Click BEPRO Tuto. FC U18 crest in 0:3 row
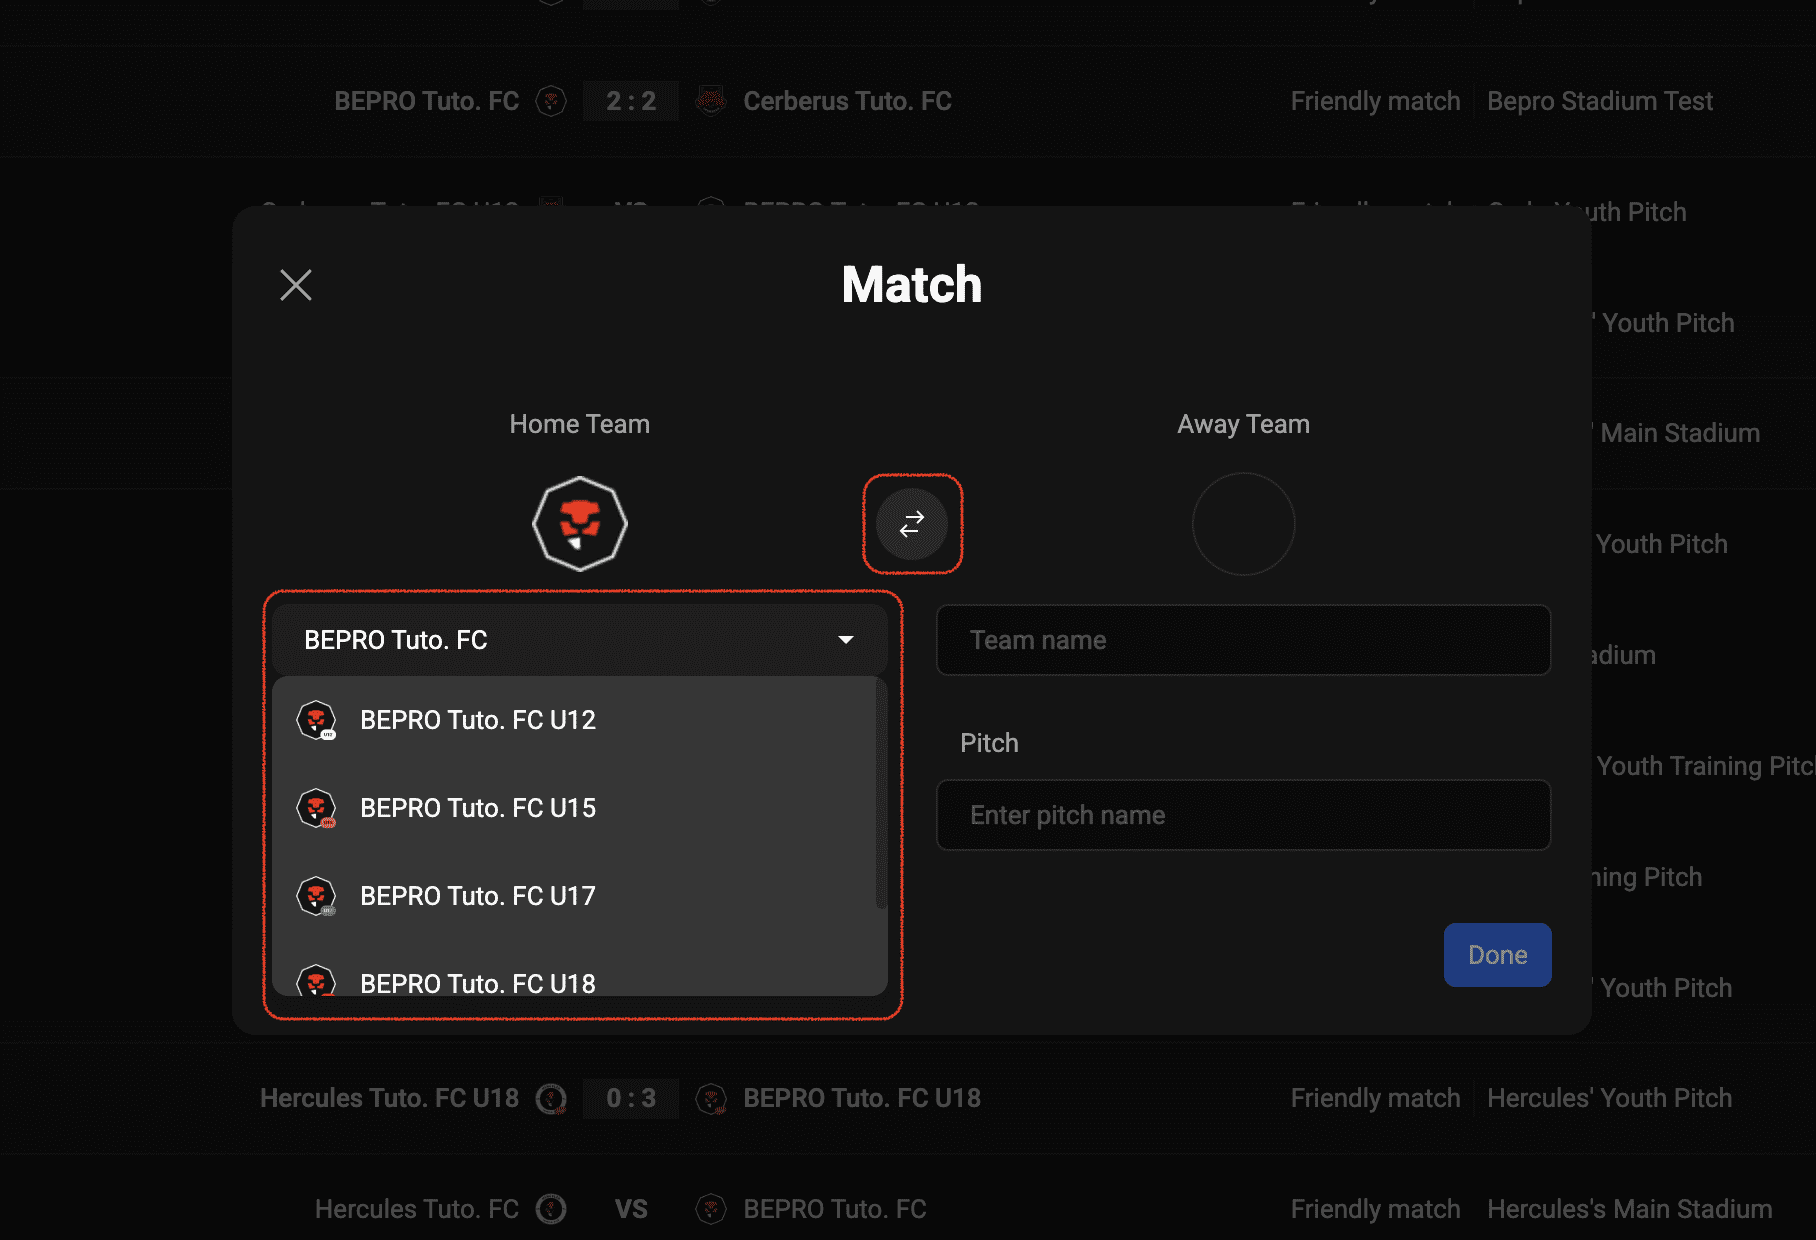1816x1240 pixels. [x=711, y=1099]
